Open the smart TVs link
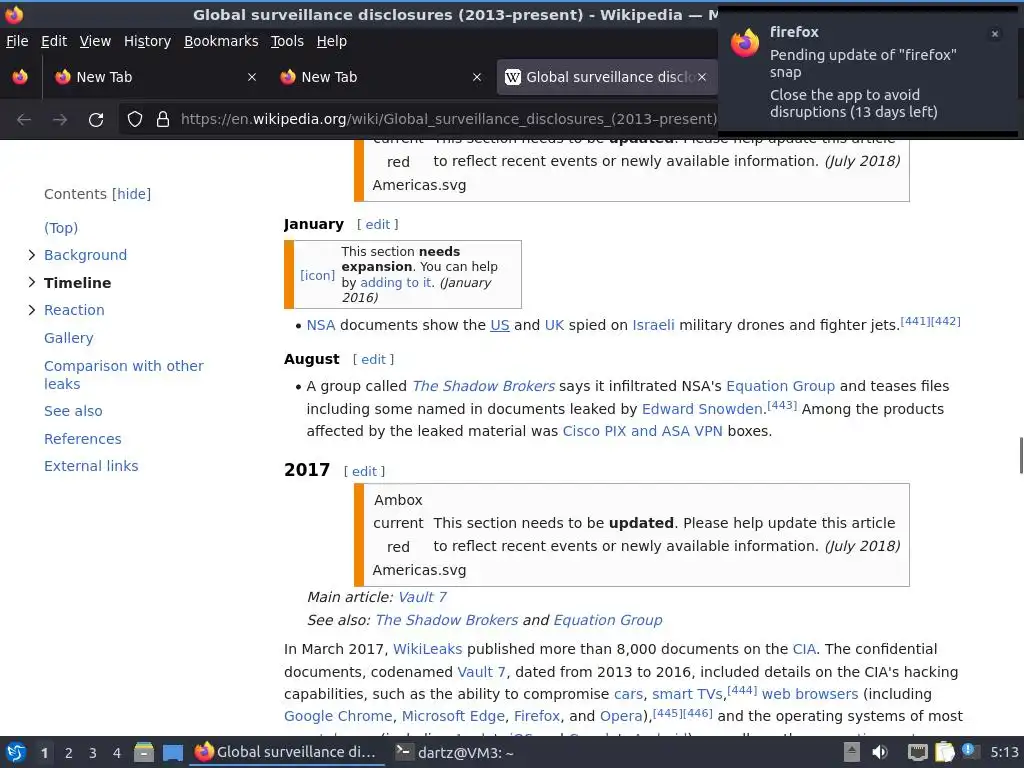Screen dimensions: 1024x768 687,694
